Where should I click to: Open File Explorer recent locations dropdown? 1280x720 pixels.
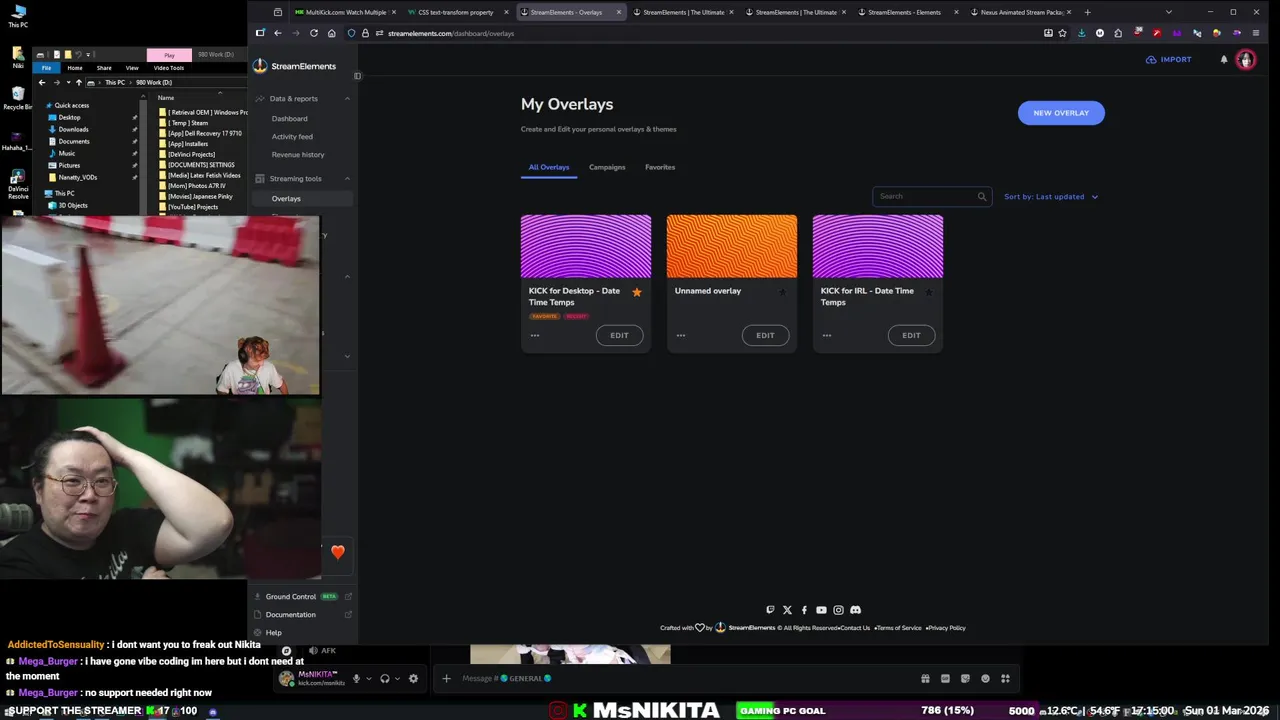tap(68, 82)
